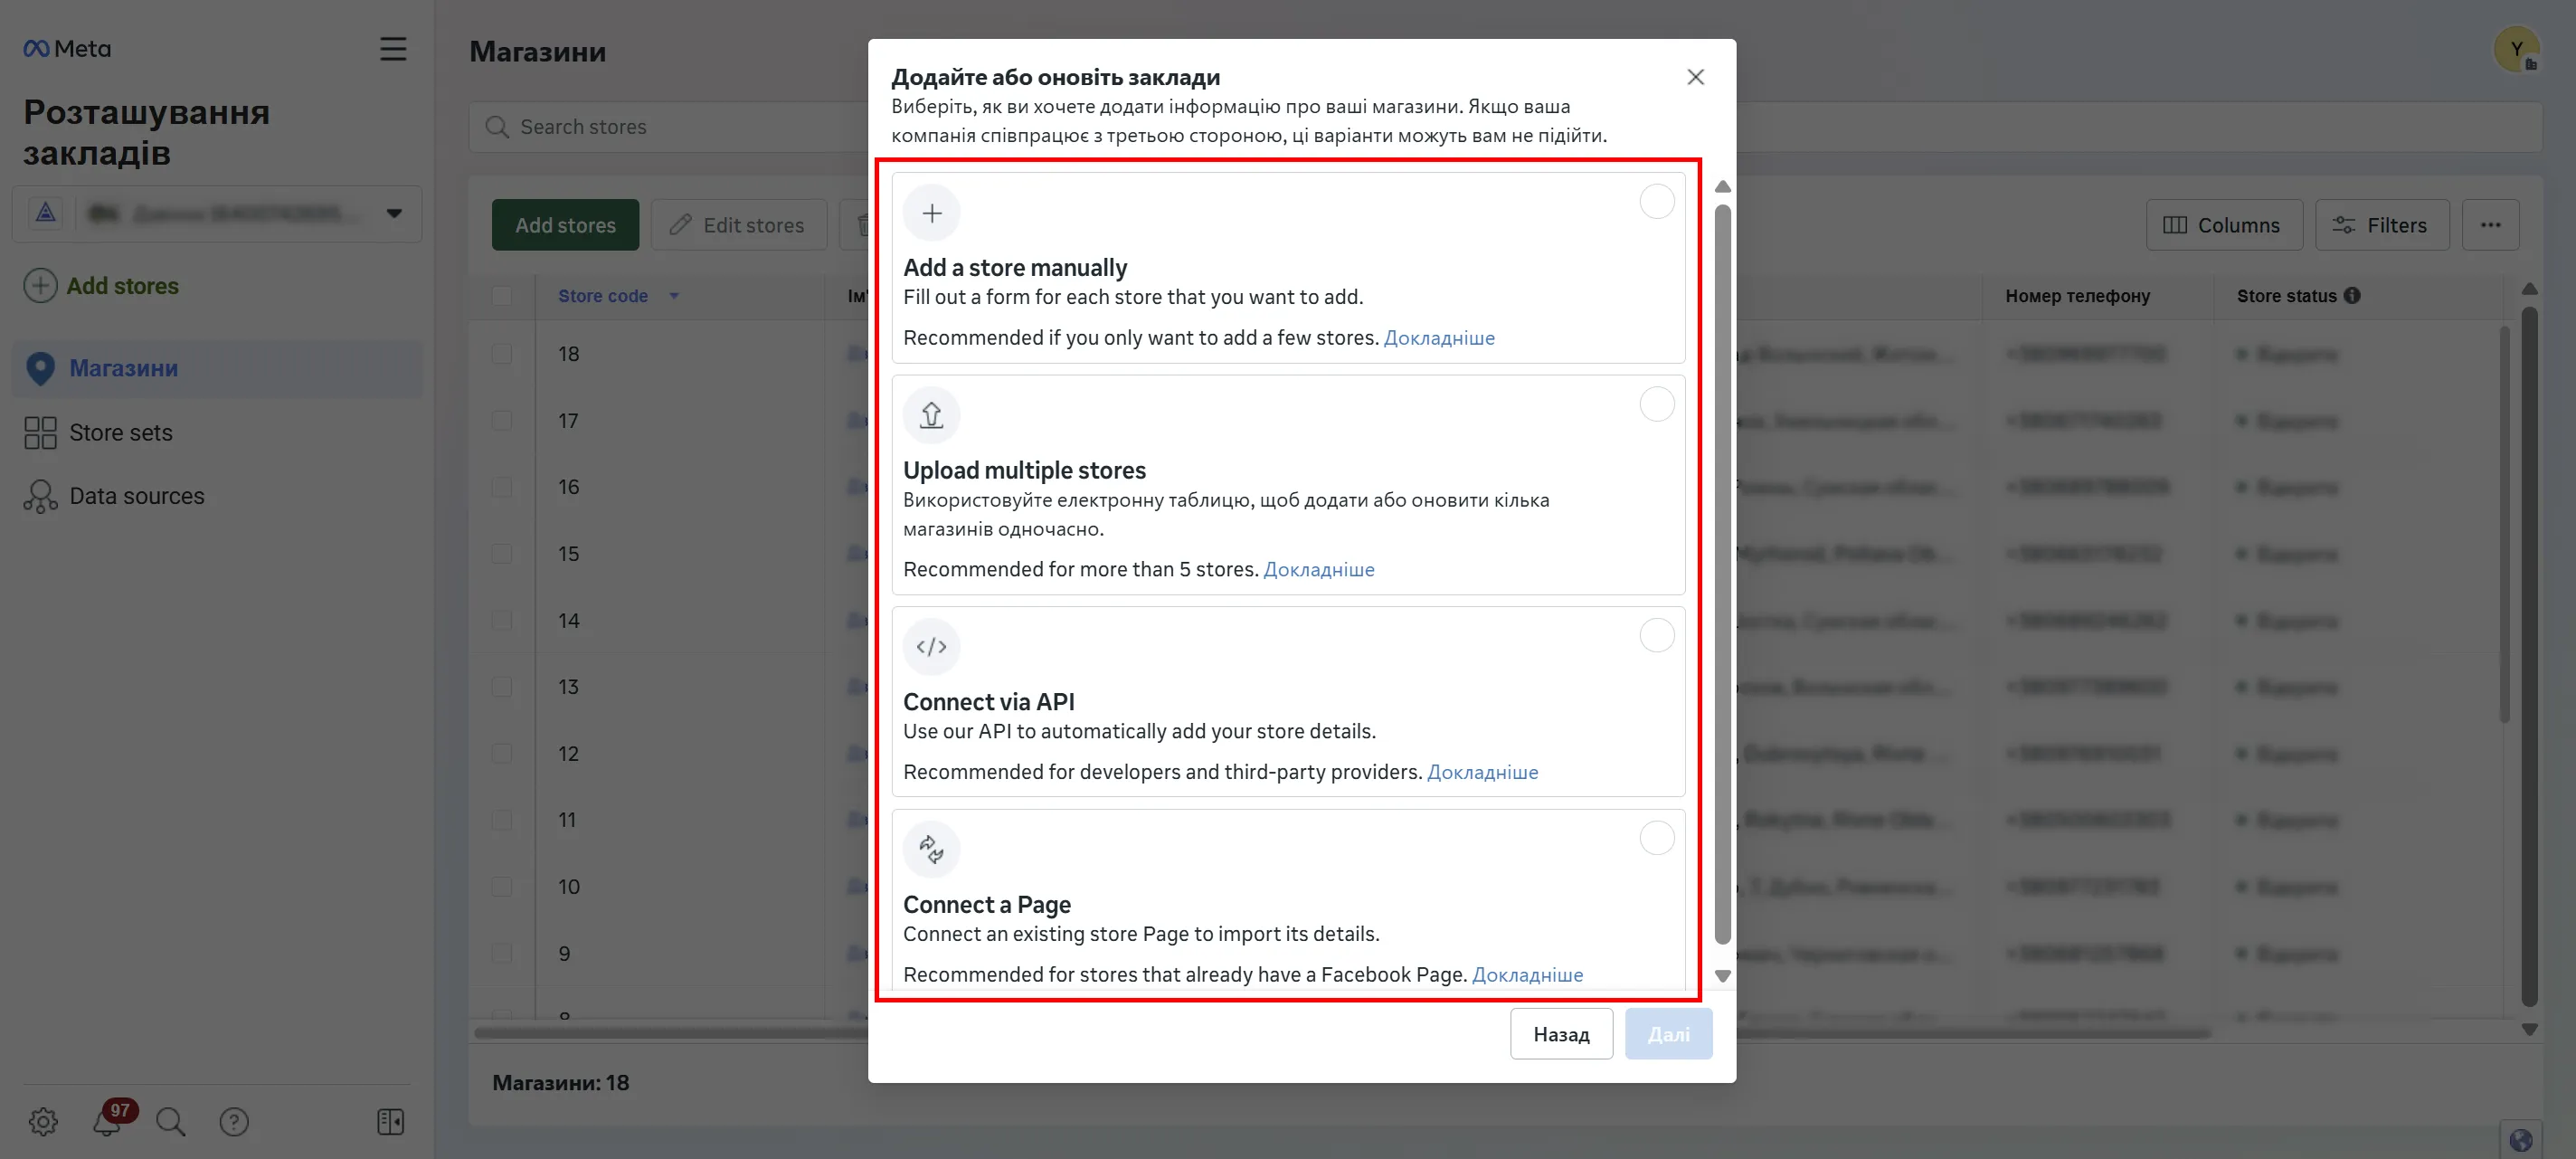This screenshot has width=2576, height=1159.
Task: Click the search icon in the bottom toolbar
Action: point(170,1121)
